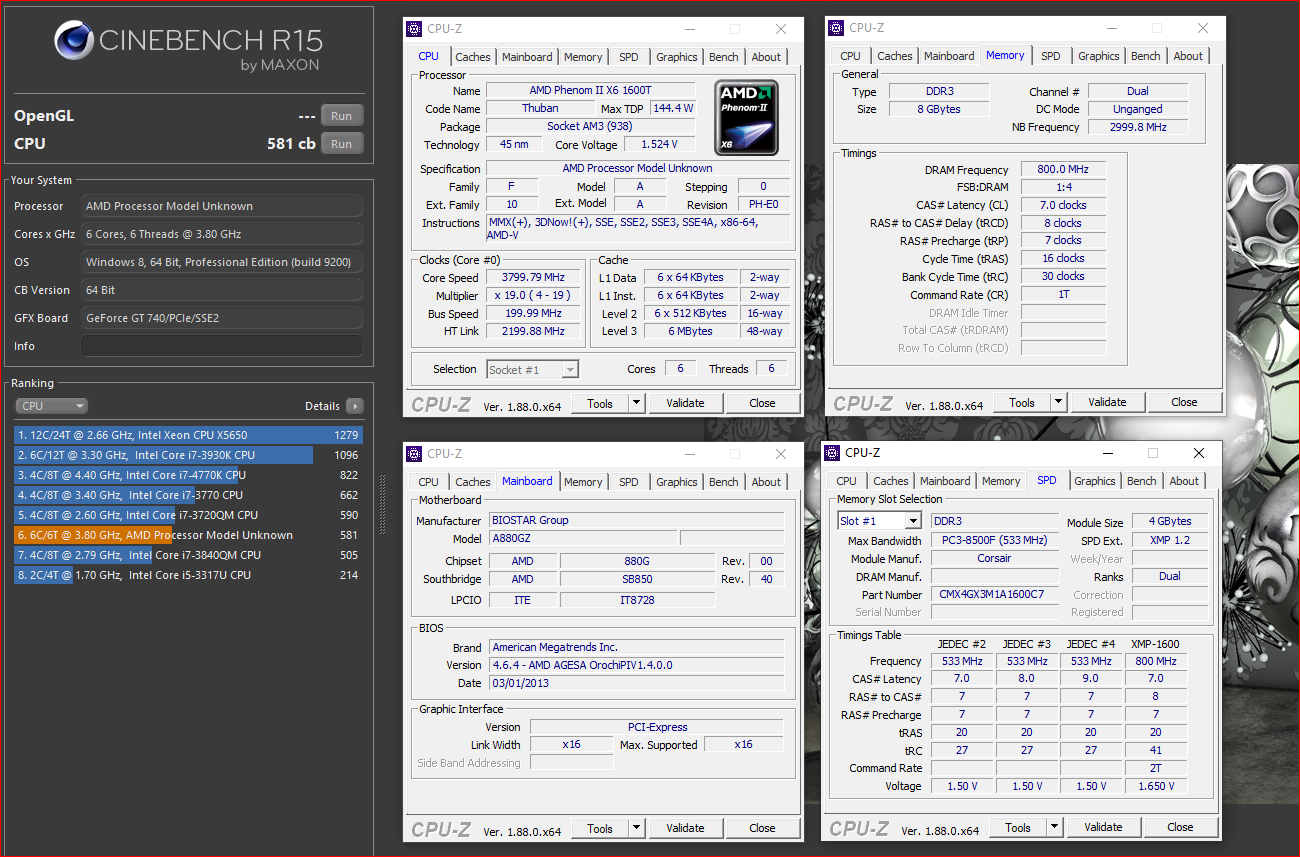Image resolution: width=1300 pixels, height=857 pixels.
Task: Open ranking Details arrow button
Action: (354, 406)
